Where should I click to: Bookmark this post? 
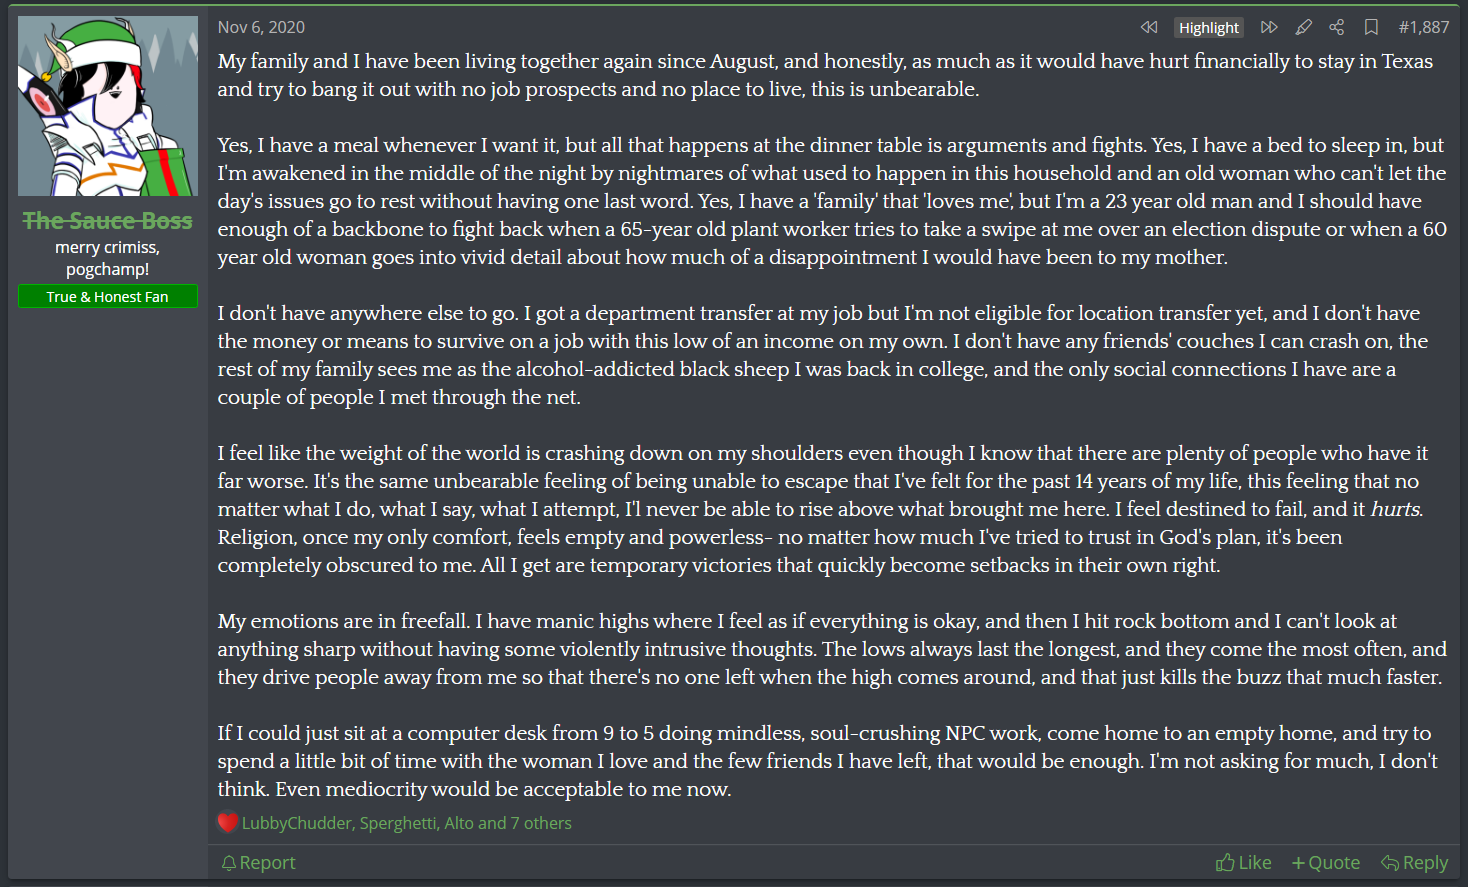click(1371, 27)
